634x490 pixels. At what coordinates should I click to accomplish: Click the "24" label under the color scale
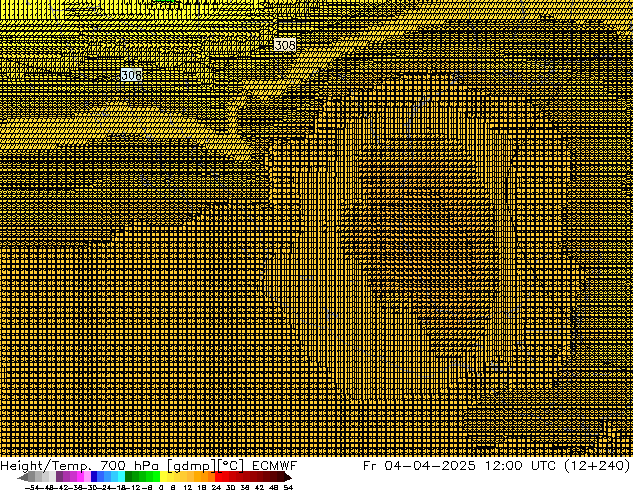(216, 487)
